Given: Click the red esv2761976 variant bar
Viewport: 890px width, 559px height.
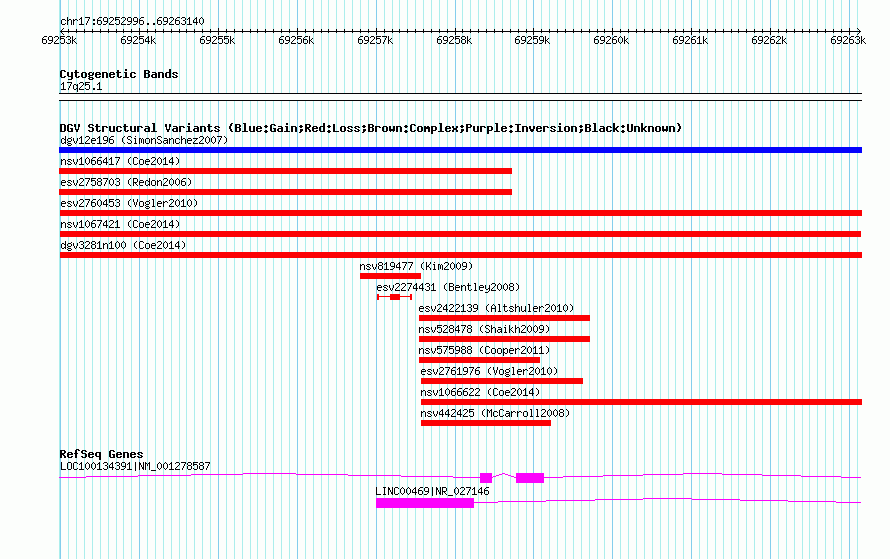Looking at the screenshot, I should [502, 381].
